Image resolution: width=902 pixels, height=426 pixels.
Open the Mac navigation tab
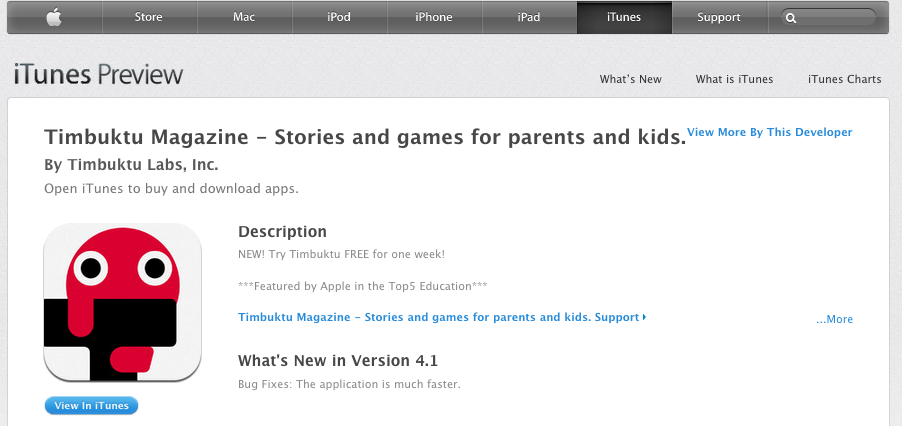click(x=244, y=17)
